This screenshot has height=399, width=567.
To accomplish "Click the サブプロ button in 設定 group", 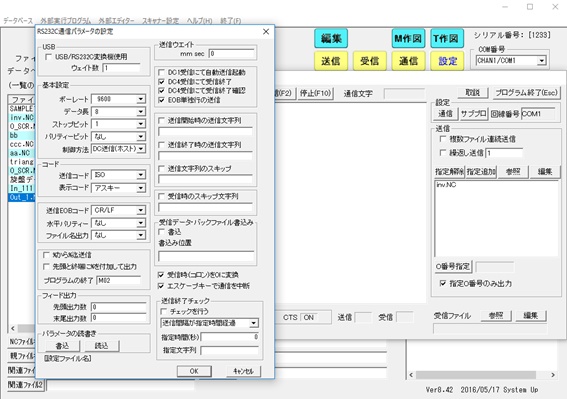I will point(473,114).
